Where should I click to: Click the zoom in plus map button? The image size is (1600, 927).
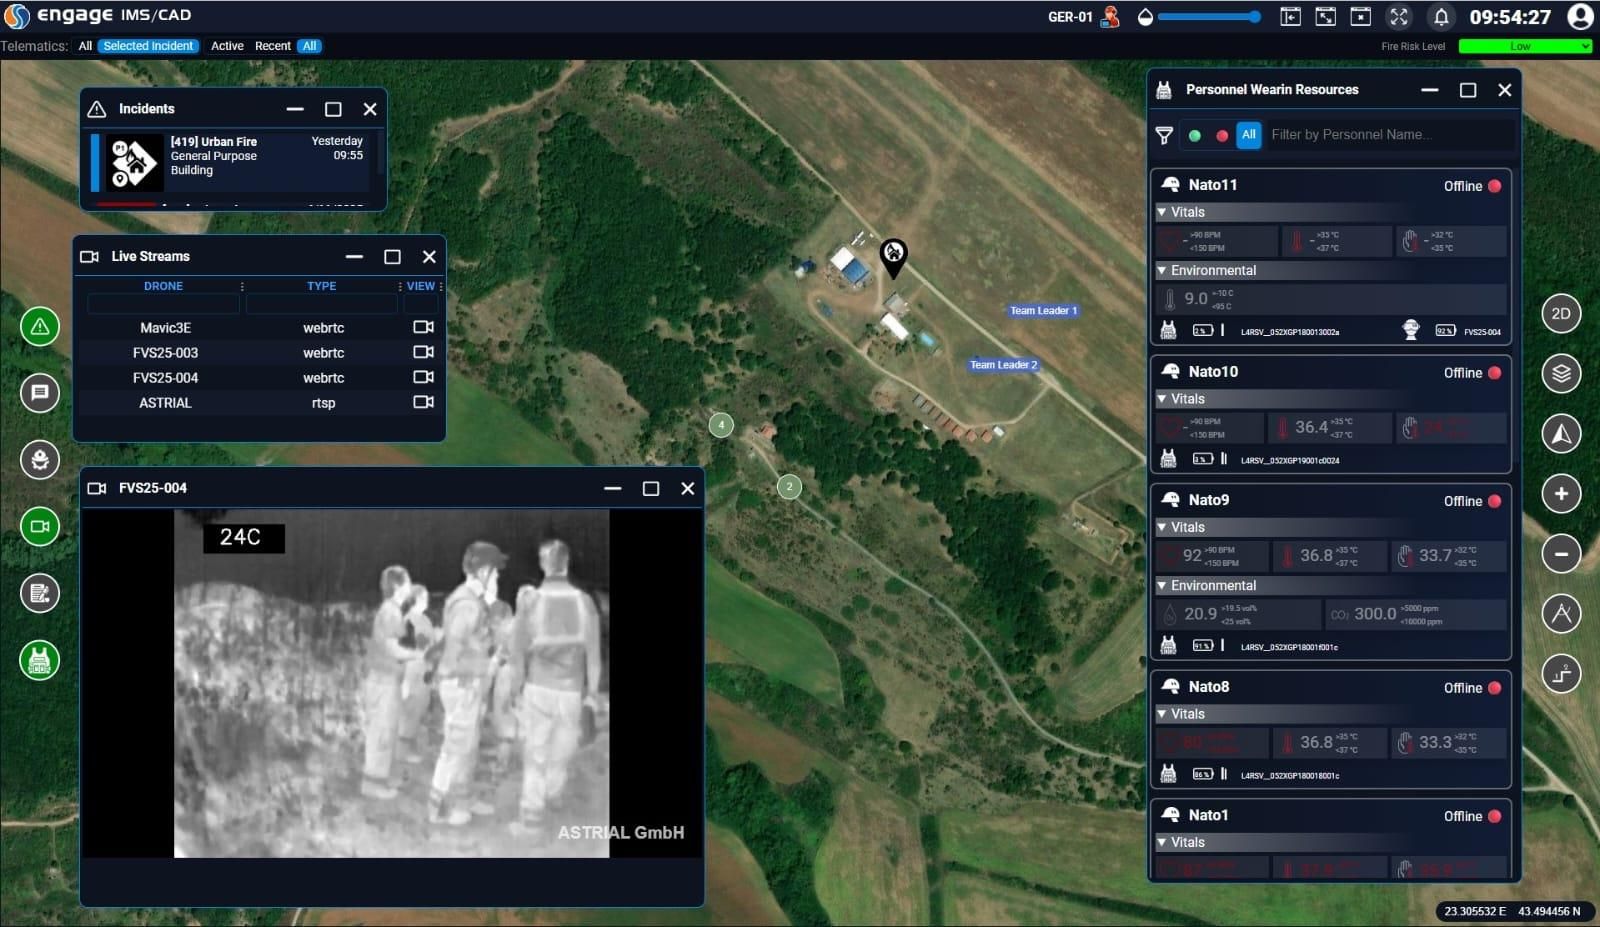(1561, 494)
